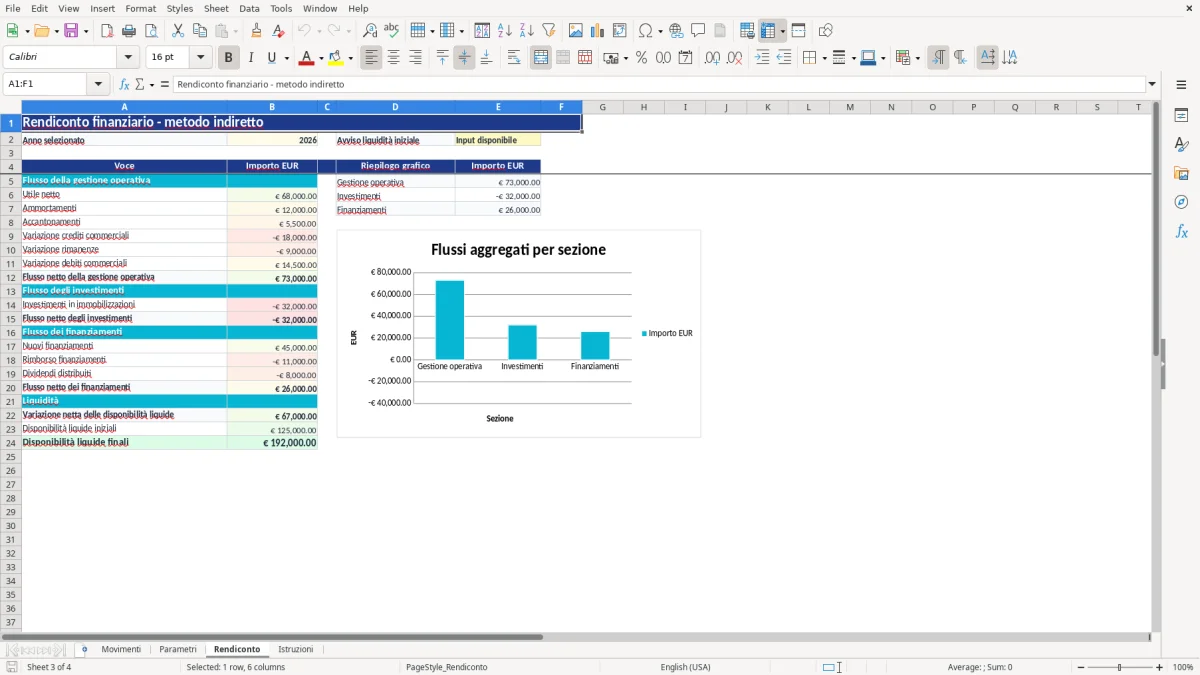Screen dimensions: 1200x675
Task: Open Underline style dropdown arrow
Action: click(x=286, y=58)
